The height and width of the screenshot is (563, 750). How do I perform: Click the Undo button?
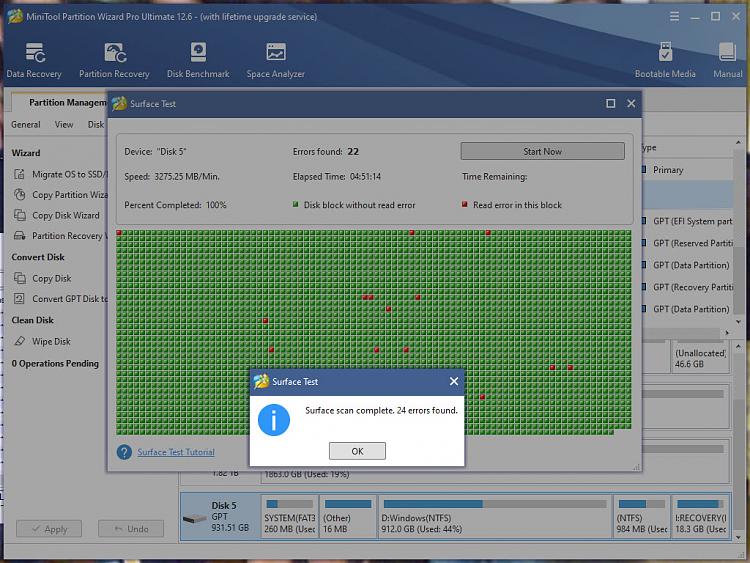click(x=131, y=529)
